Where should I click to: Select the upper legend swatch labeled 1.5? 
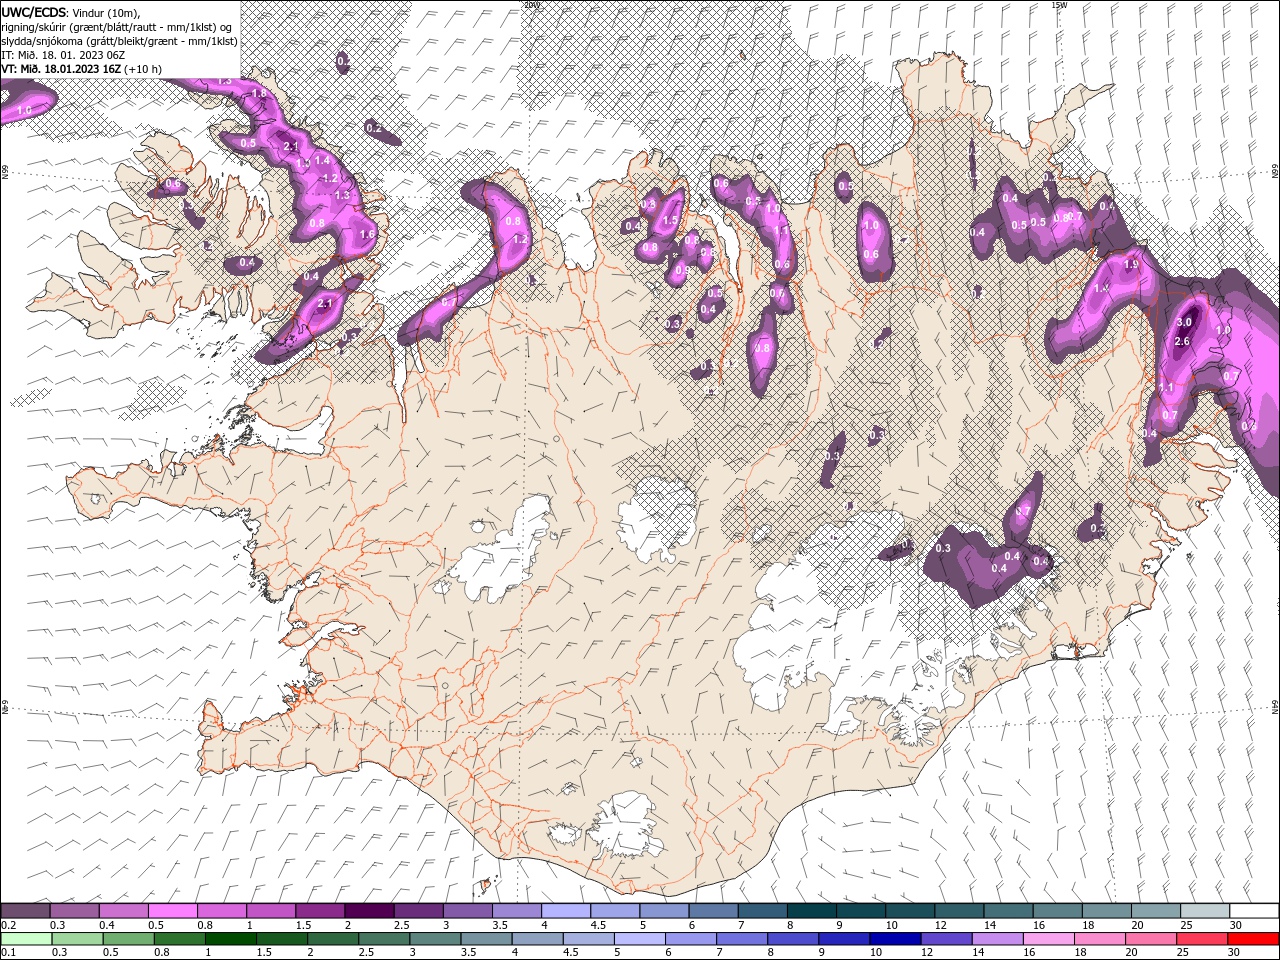click(319, 911)
